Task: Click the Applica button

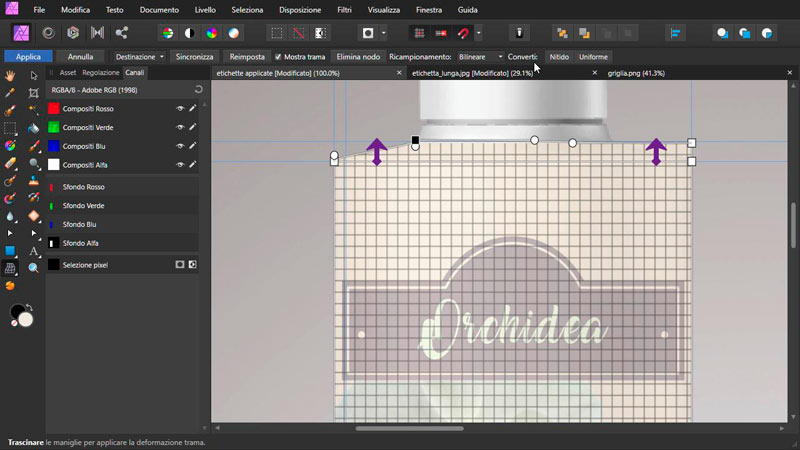Action: [x=28, y=57]
